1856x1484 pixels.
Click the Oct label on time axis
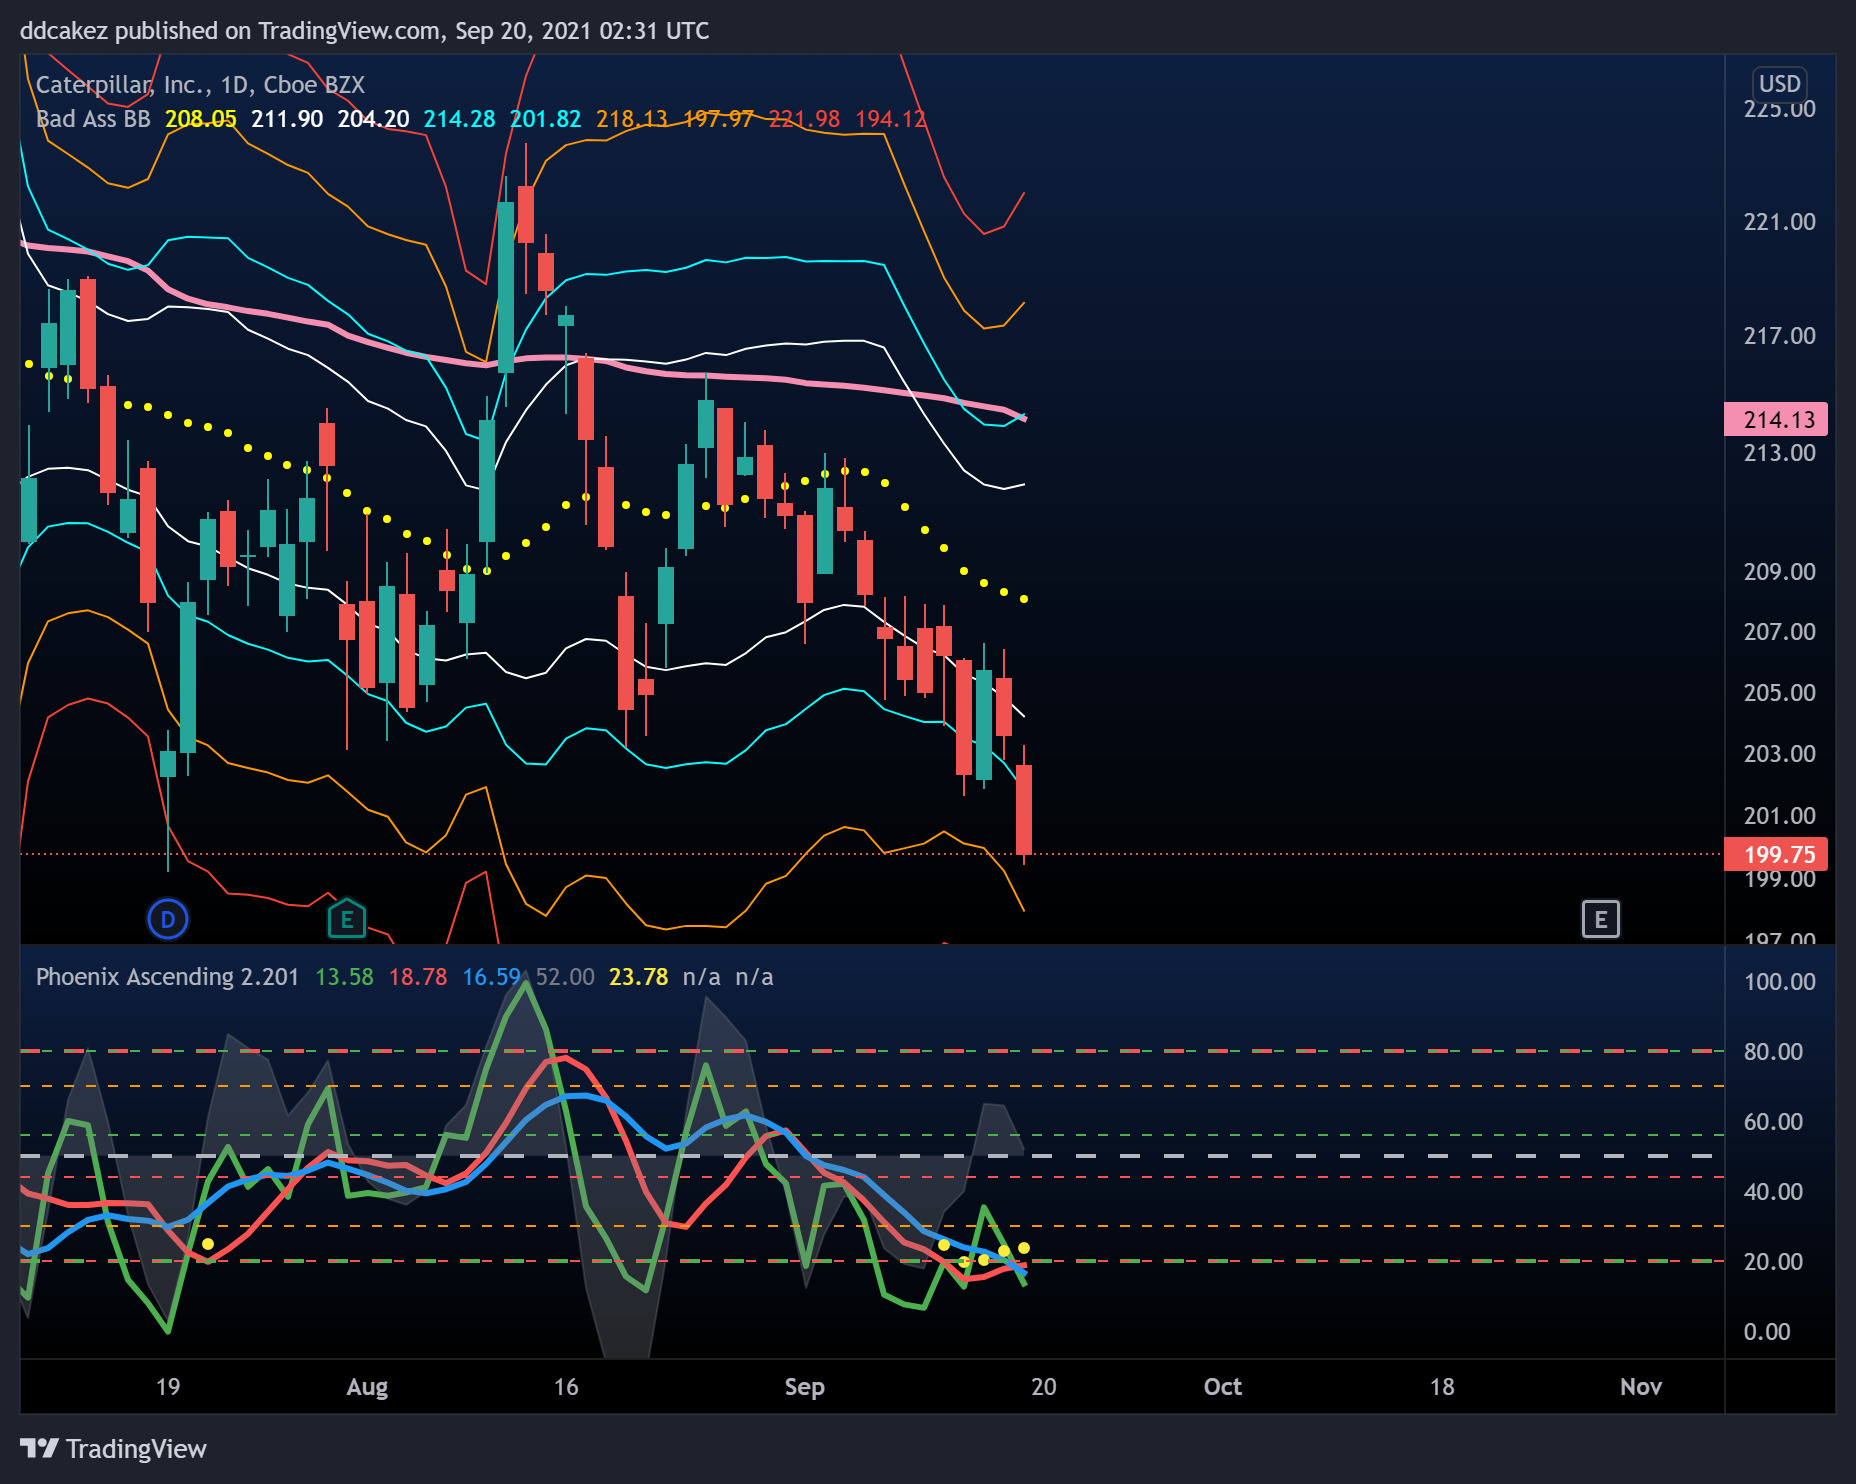point(1222,1387)
